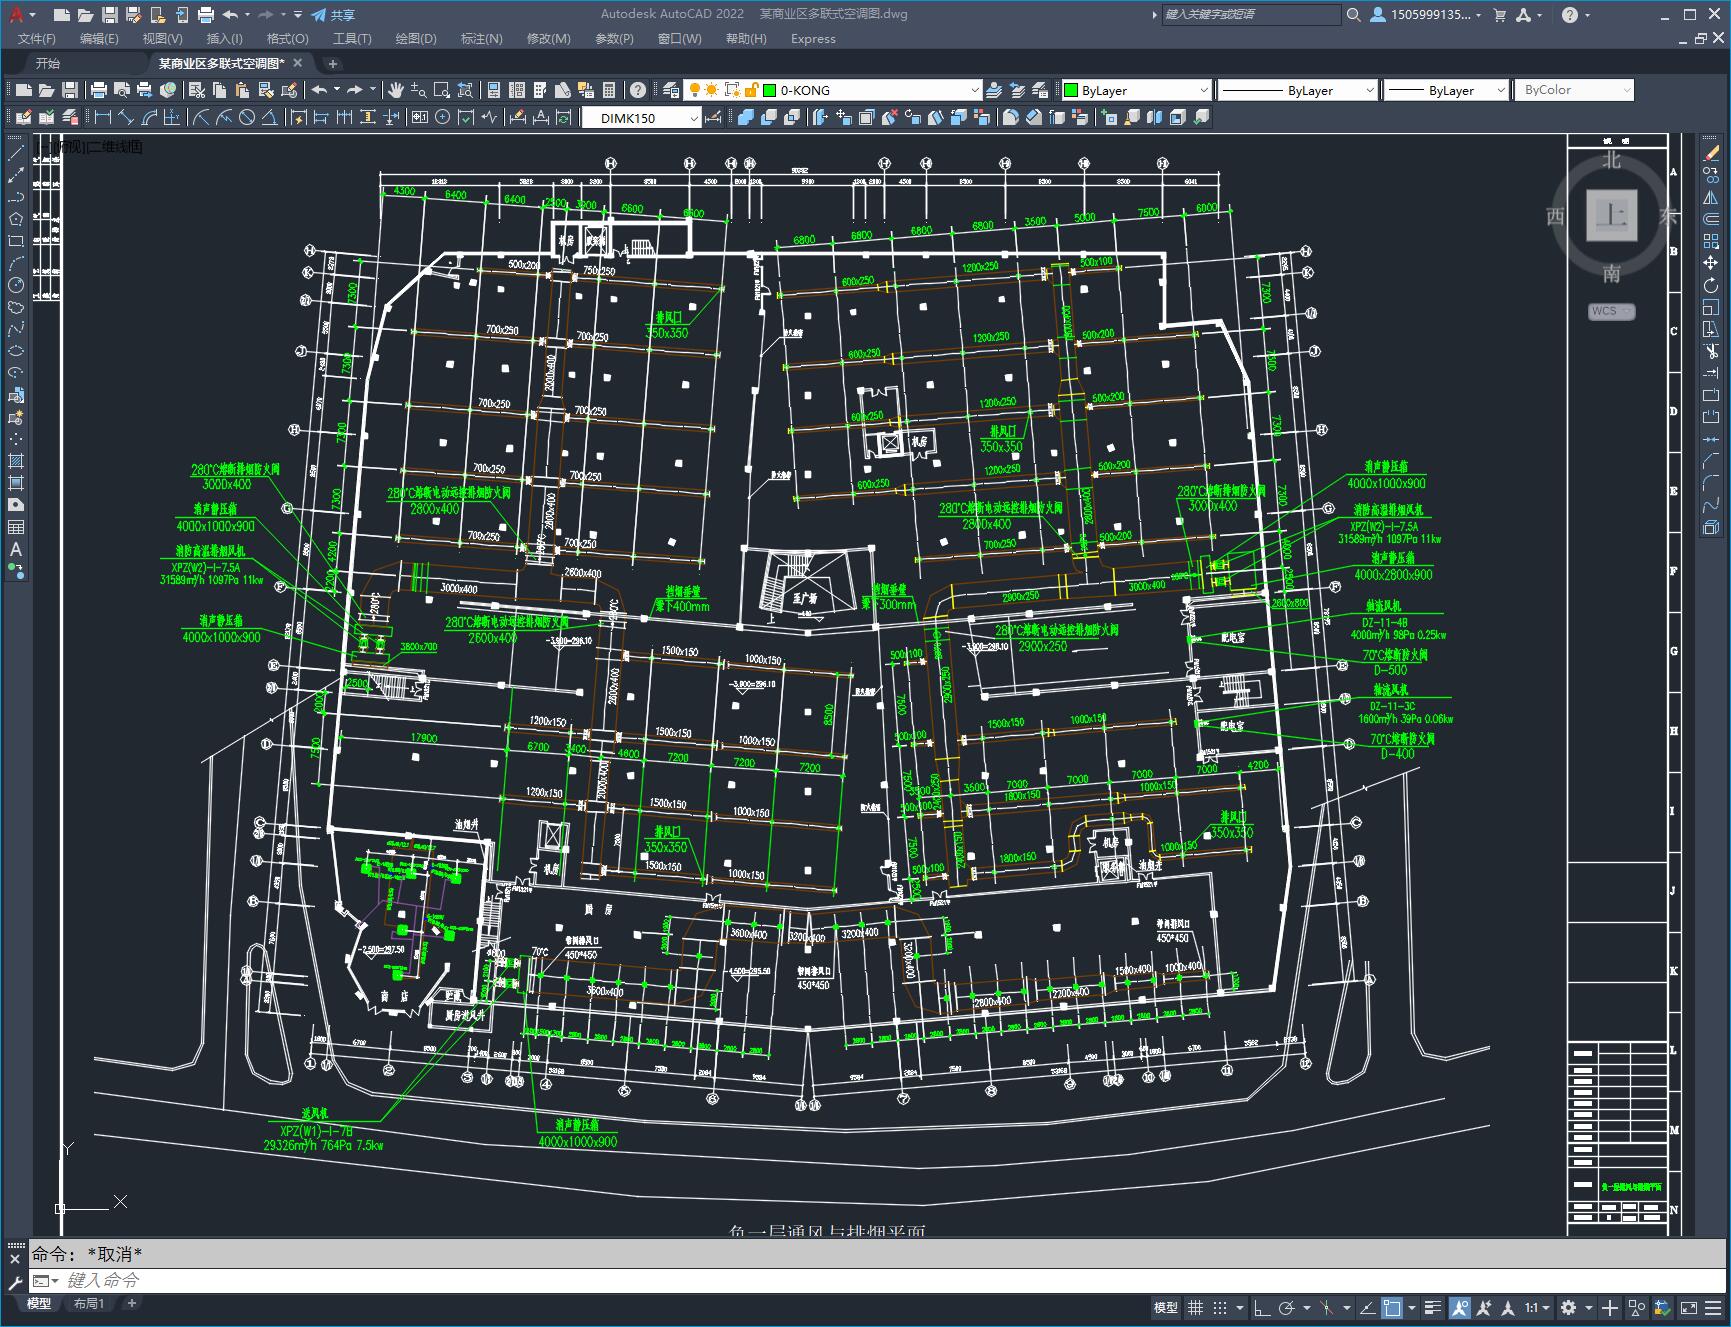Select the Trim scissors tool in right toolbar

(1711, 351)
